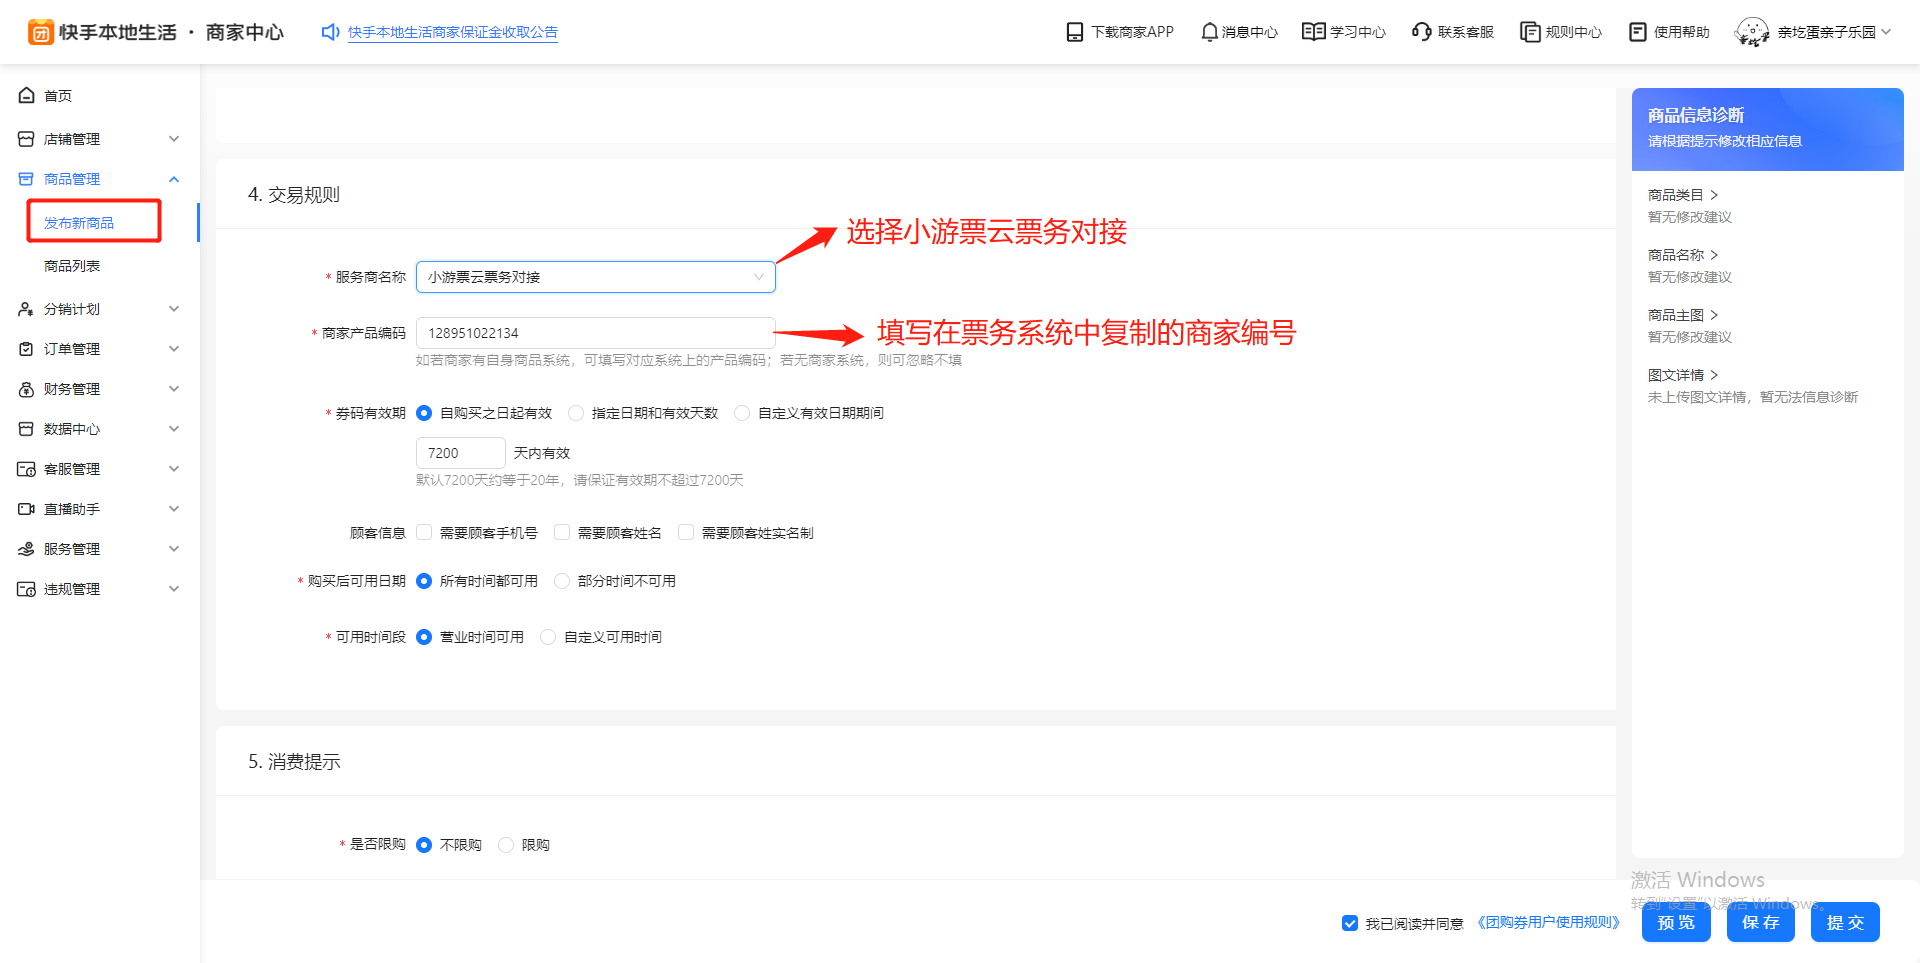Select the 指定日期和有效天数 radio option

pyautogui.click(x=576, y=413)
